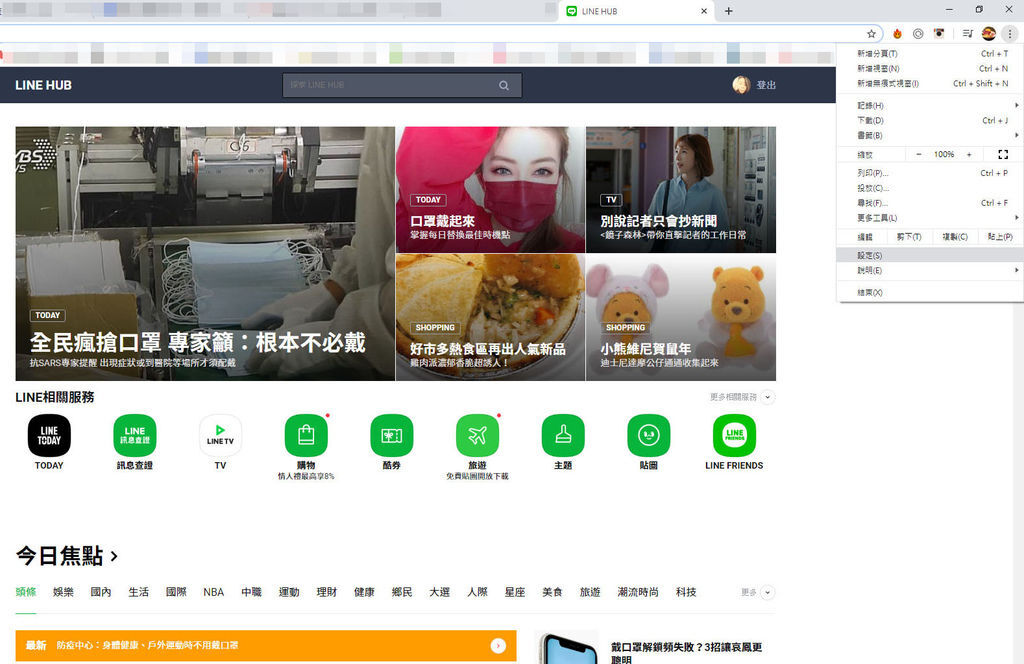This screenshot has width=1024, height=664.
Task: Select the 理財 news tab
Action: pyautogui.click(x=327, y=592)
